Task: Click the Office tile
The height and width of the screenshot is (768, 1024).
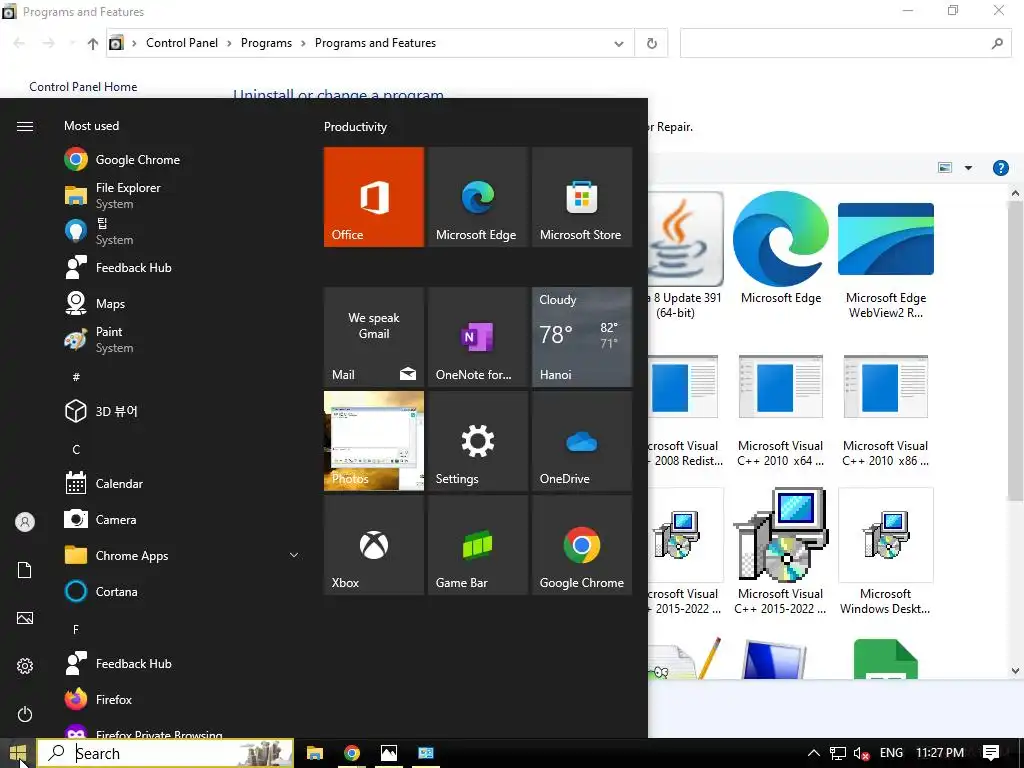Action: coord(374,197)
